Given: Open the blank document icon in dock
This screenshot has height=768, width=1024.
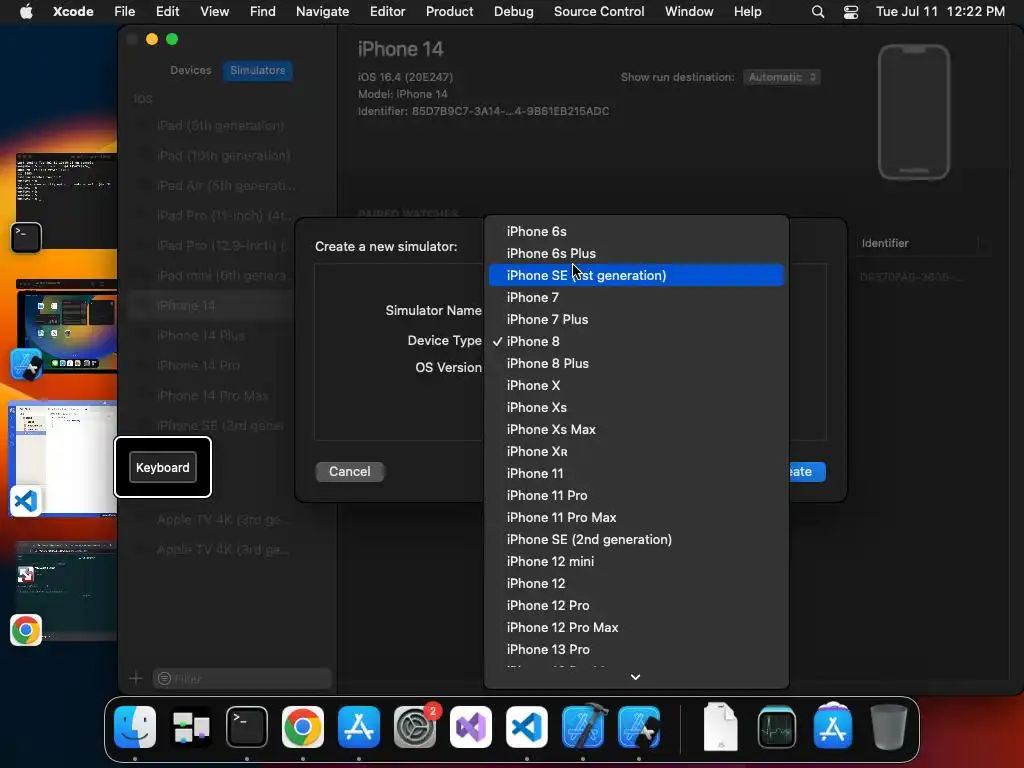Looking at the screenshot, I should coord(720,727).
